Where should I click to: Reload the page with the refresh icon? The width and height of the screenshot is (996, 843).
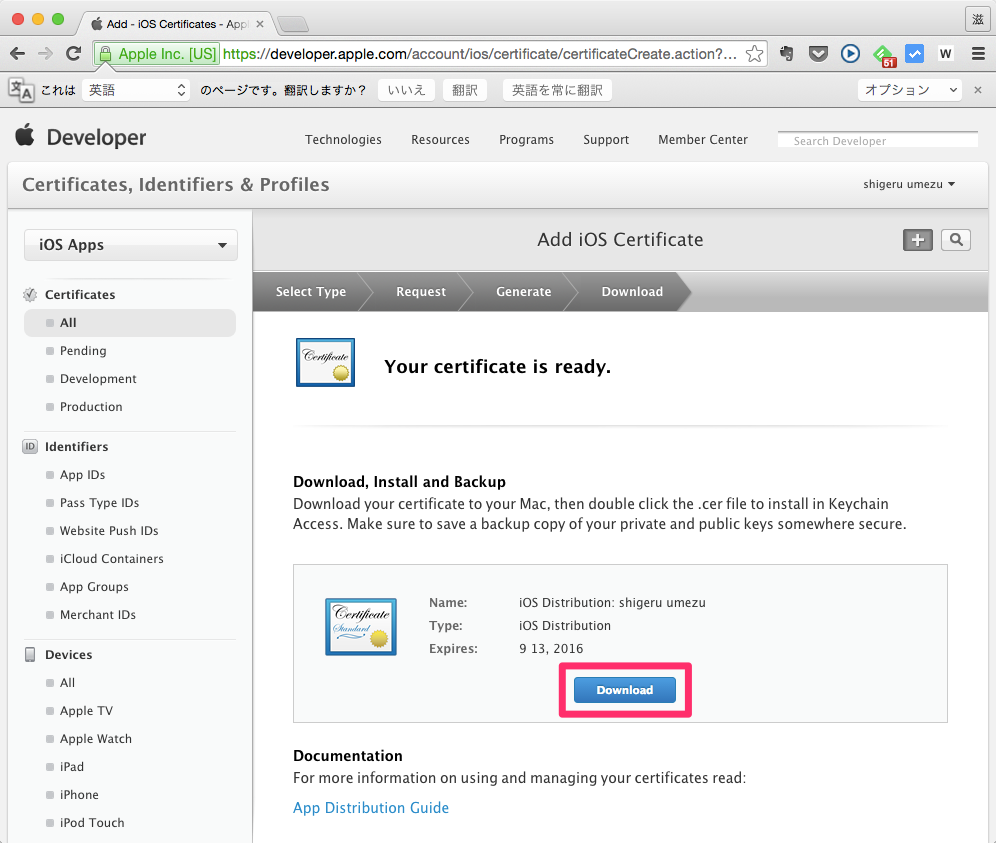tap(74, 54)
